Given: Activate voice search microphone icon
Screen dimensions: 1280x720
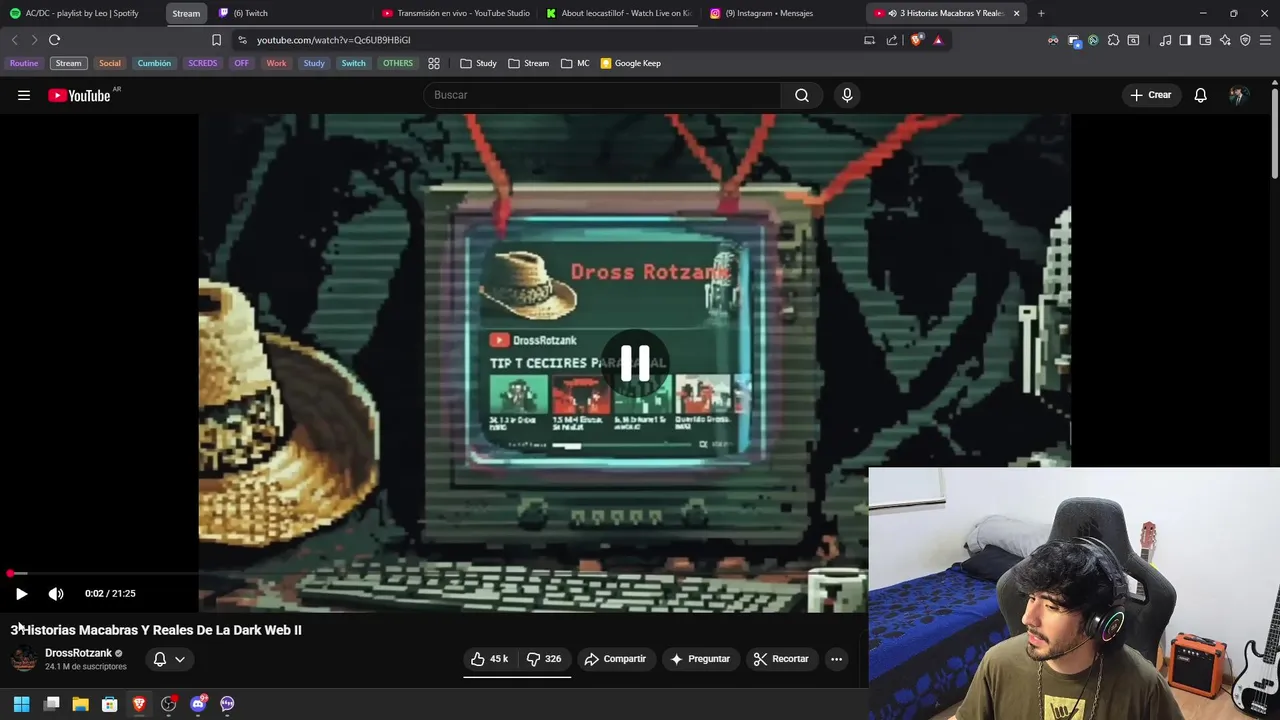Looking at the screenshot, I should point(847,95).
